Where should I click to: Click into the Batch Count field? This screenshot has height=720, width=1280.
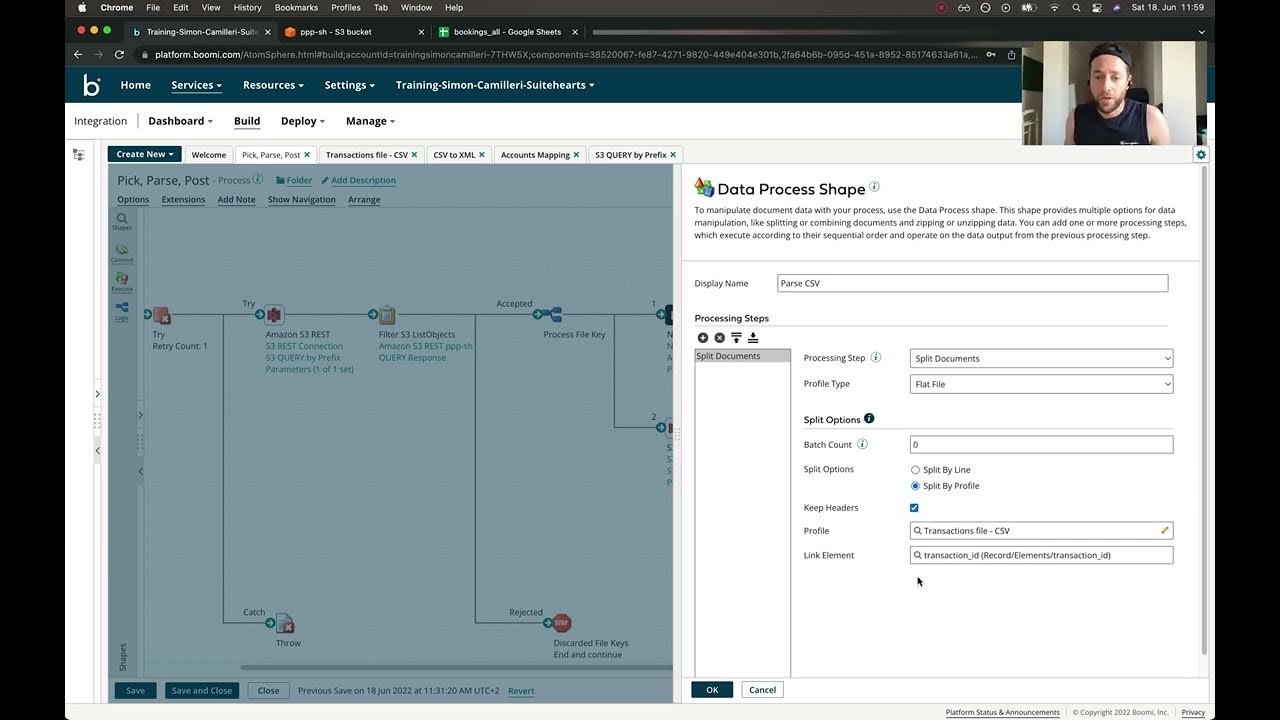pos(1041,444)
